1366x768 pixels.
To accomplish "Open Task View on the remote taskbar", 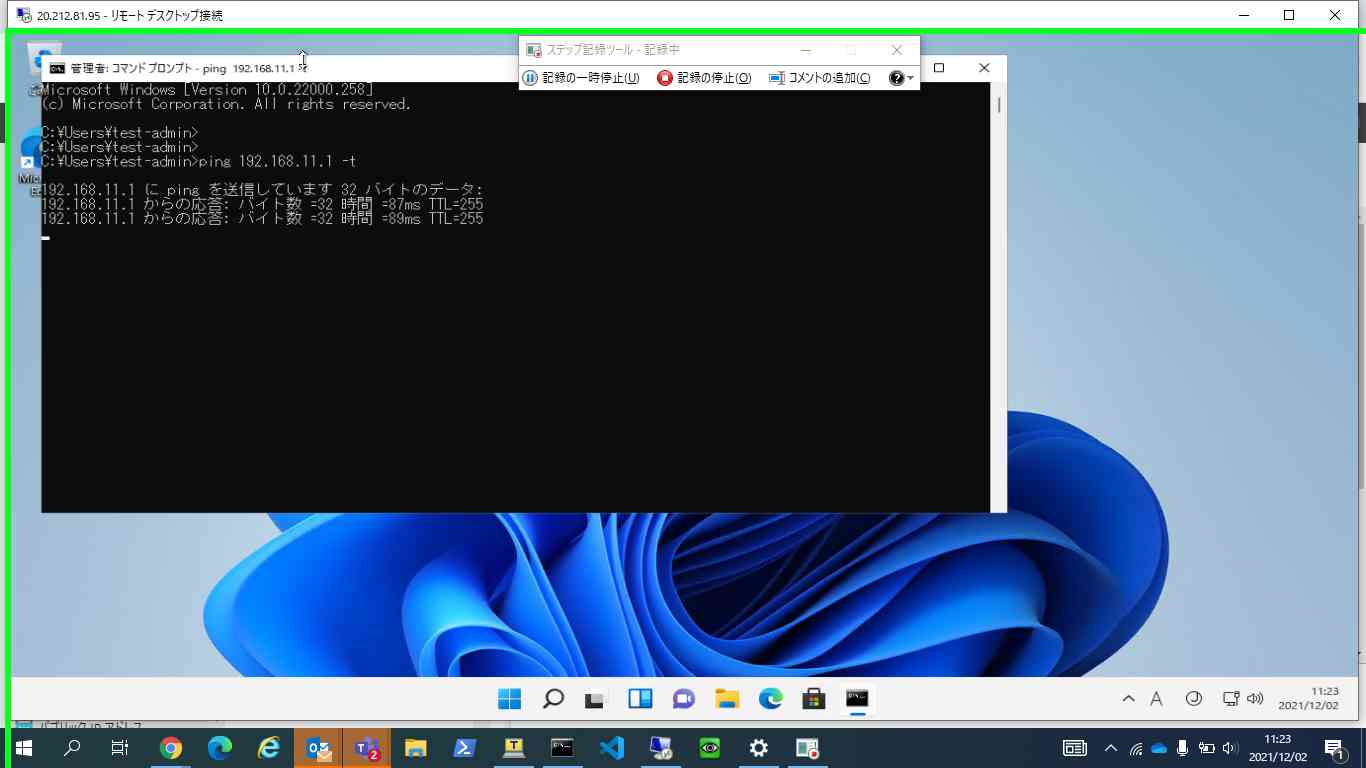I will tap(596, 699).
